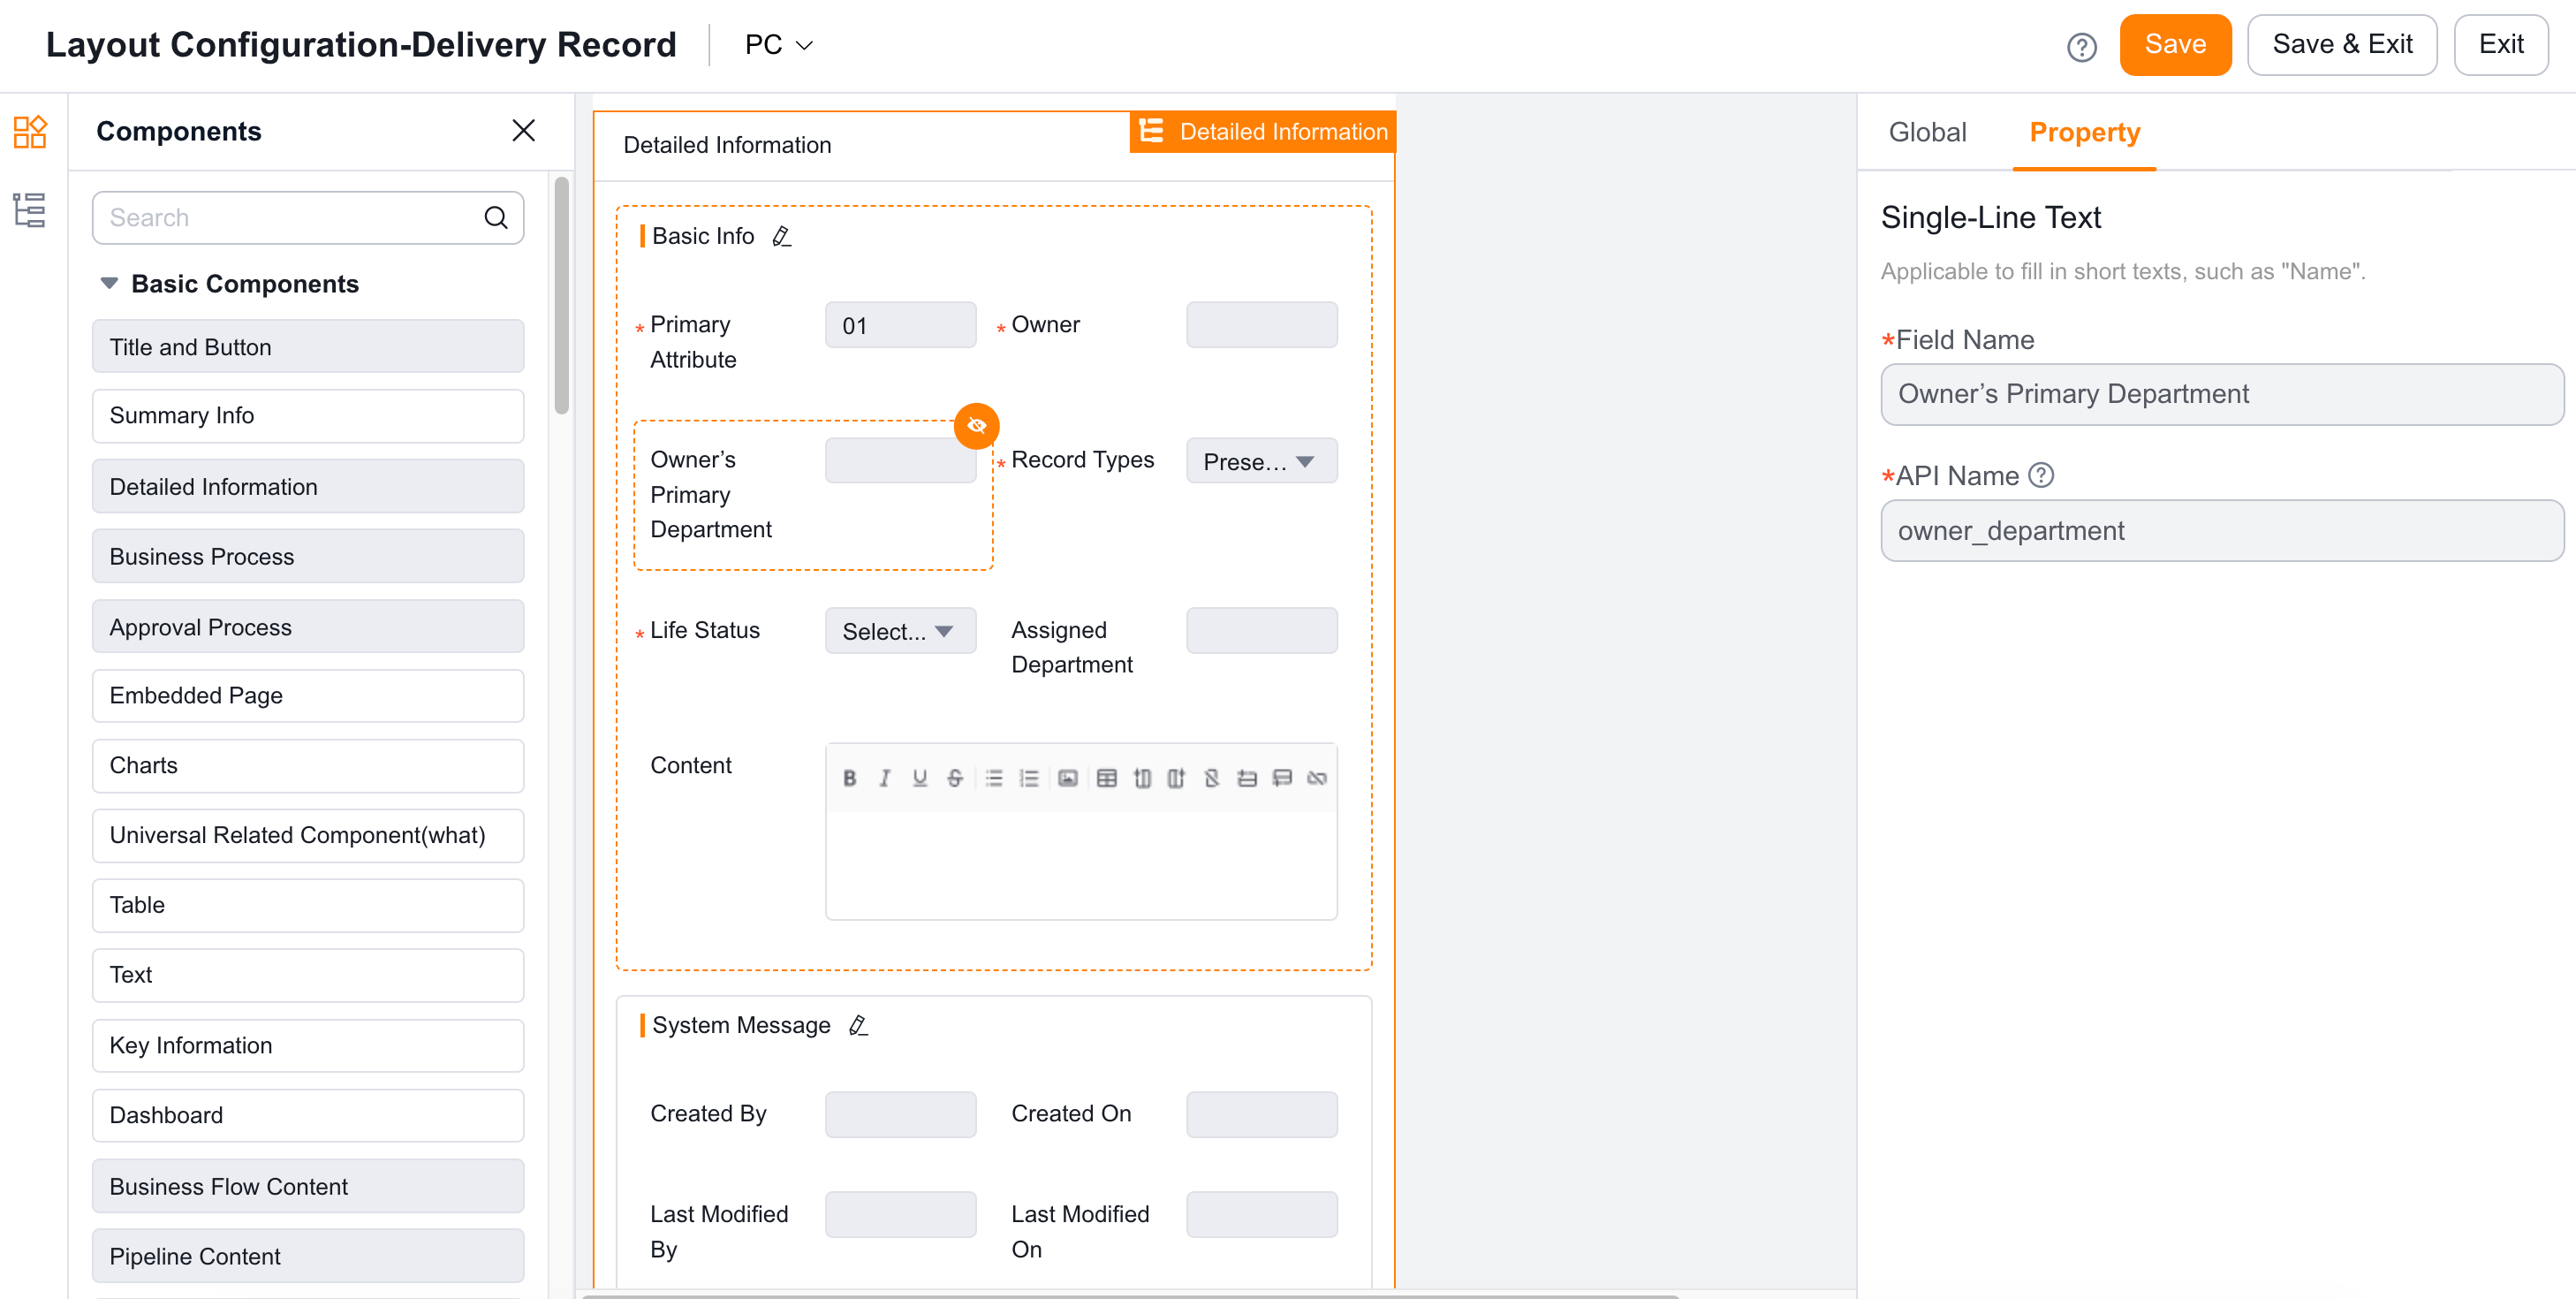Toggle bold in Content editor
The height and width of the screenshot is (1299, 2576).
pos(849,778)
